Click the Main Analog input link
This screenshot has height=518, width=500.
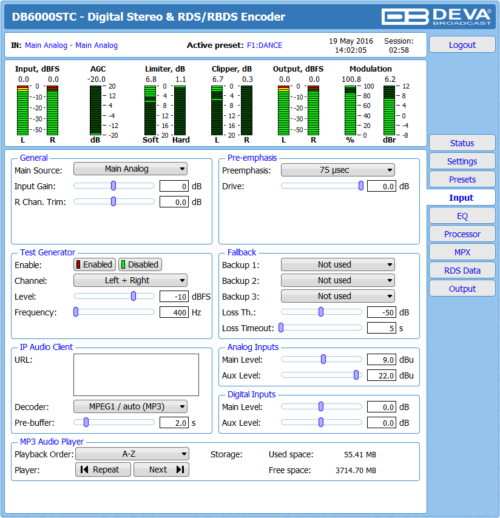tap(71, 45)
